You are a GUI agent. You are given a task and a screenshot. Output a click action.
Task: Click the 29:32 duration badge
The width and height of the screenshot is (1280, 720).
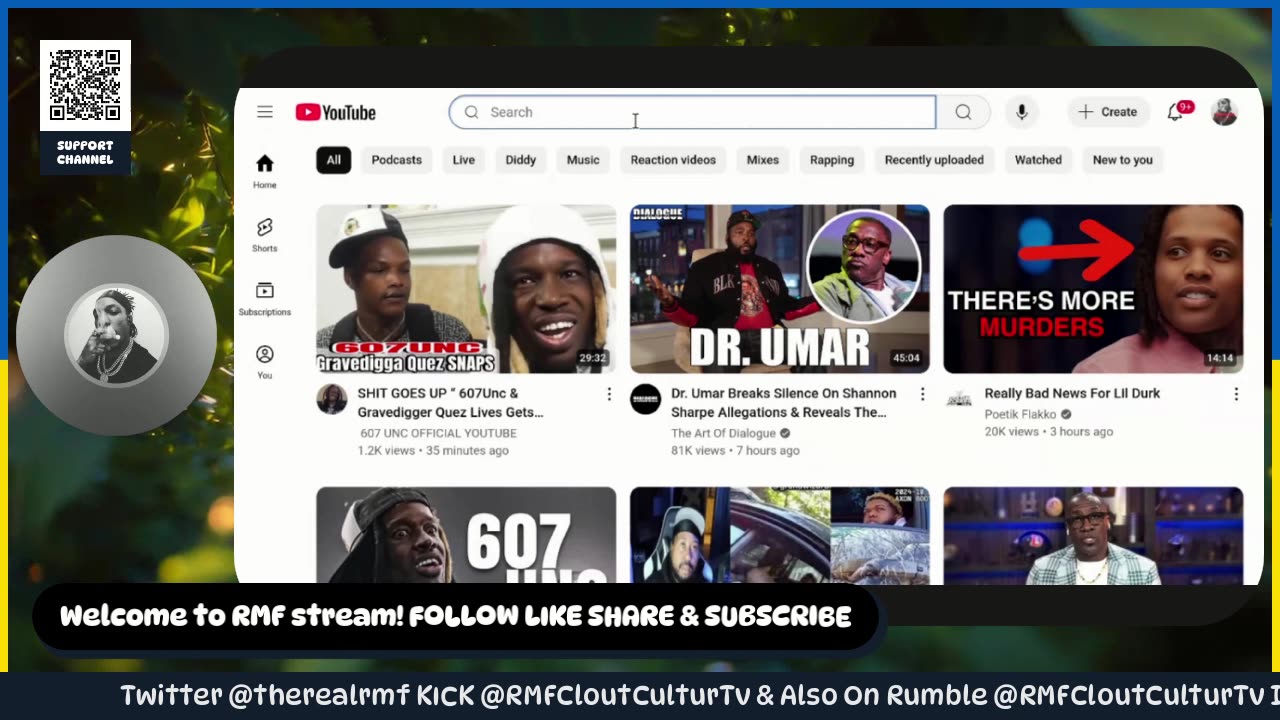(593, 358)
